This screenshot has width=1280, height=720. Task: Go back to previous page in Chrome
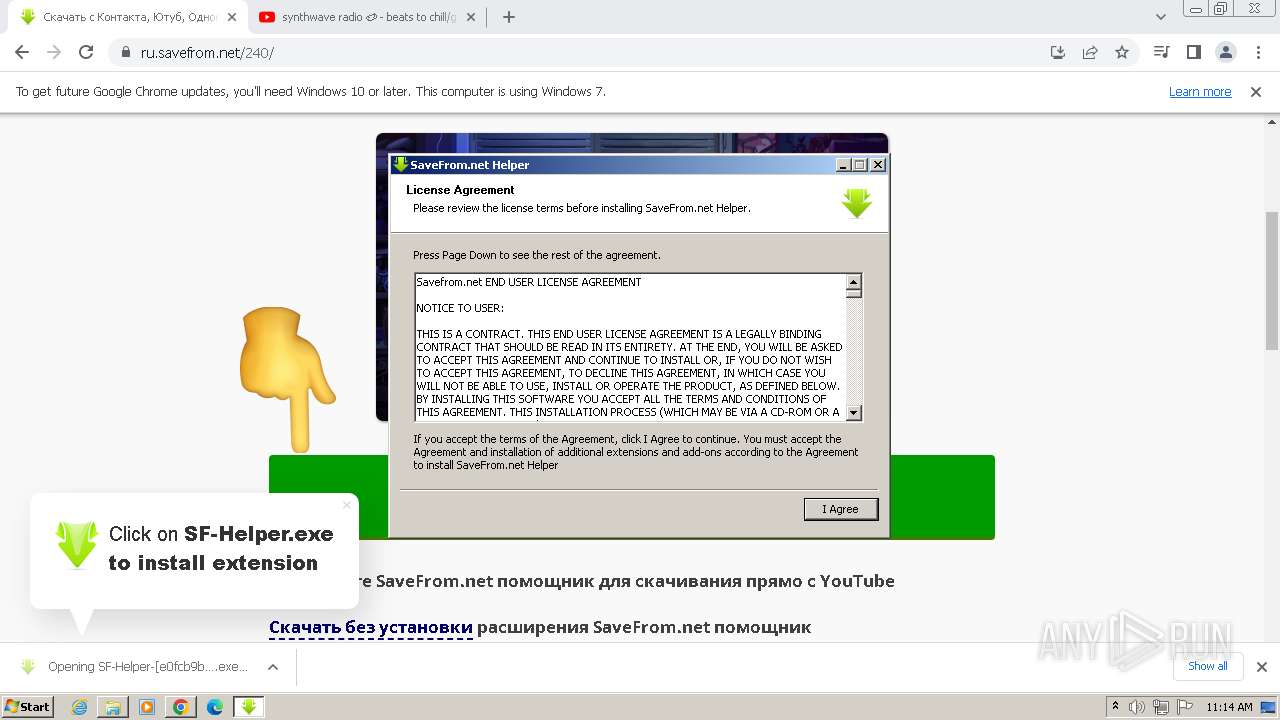click(22, 53)
